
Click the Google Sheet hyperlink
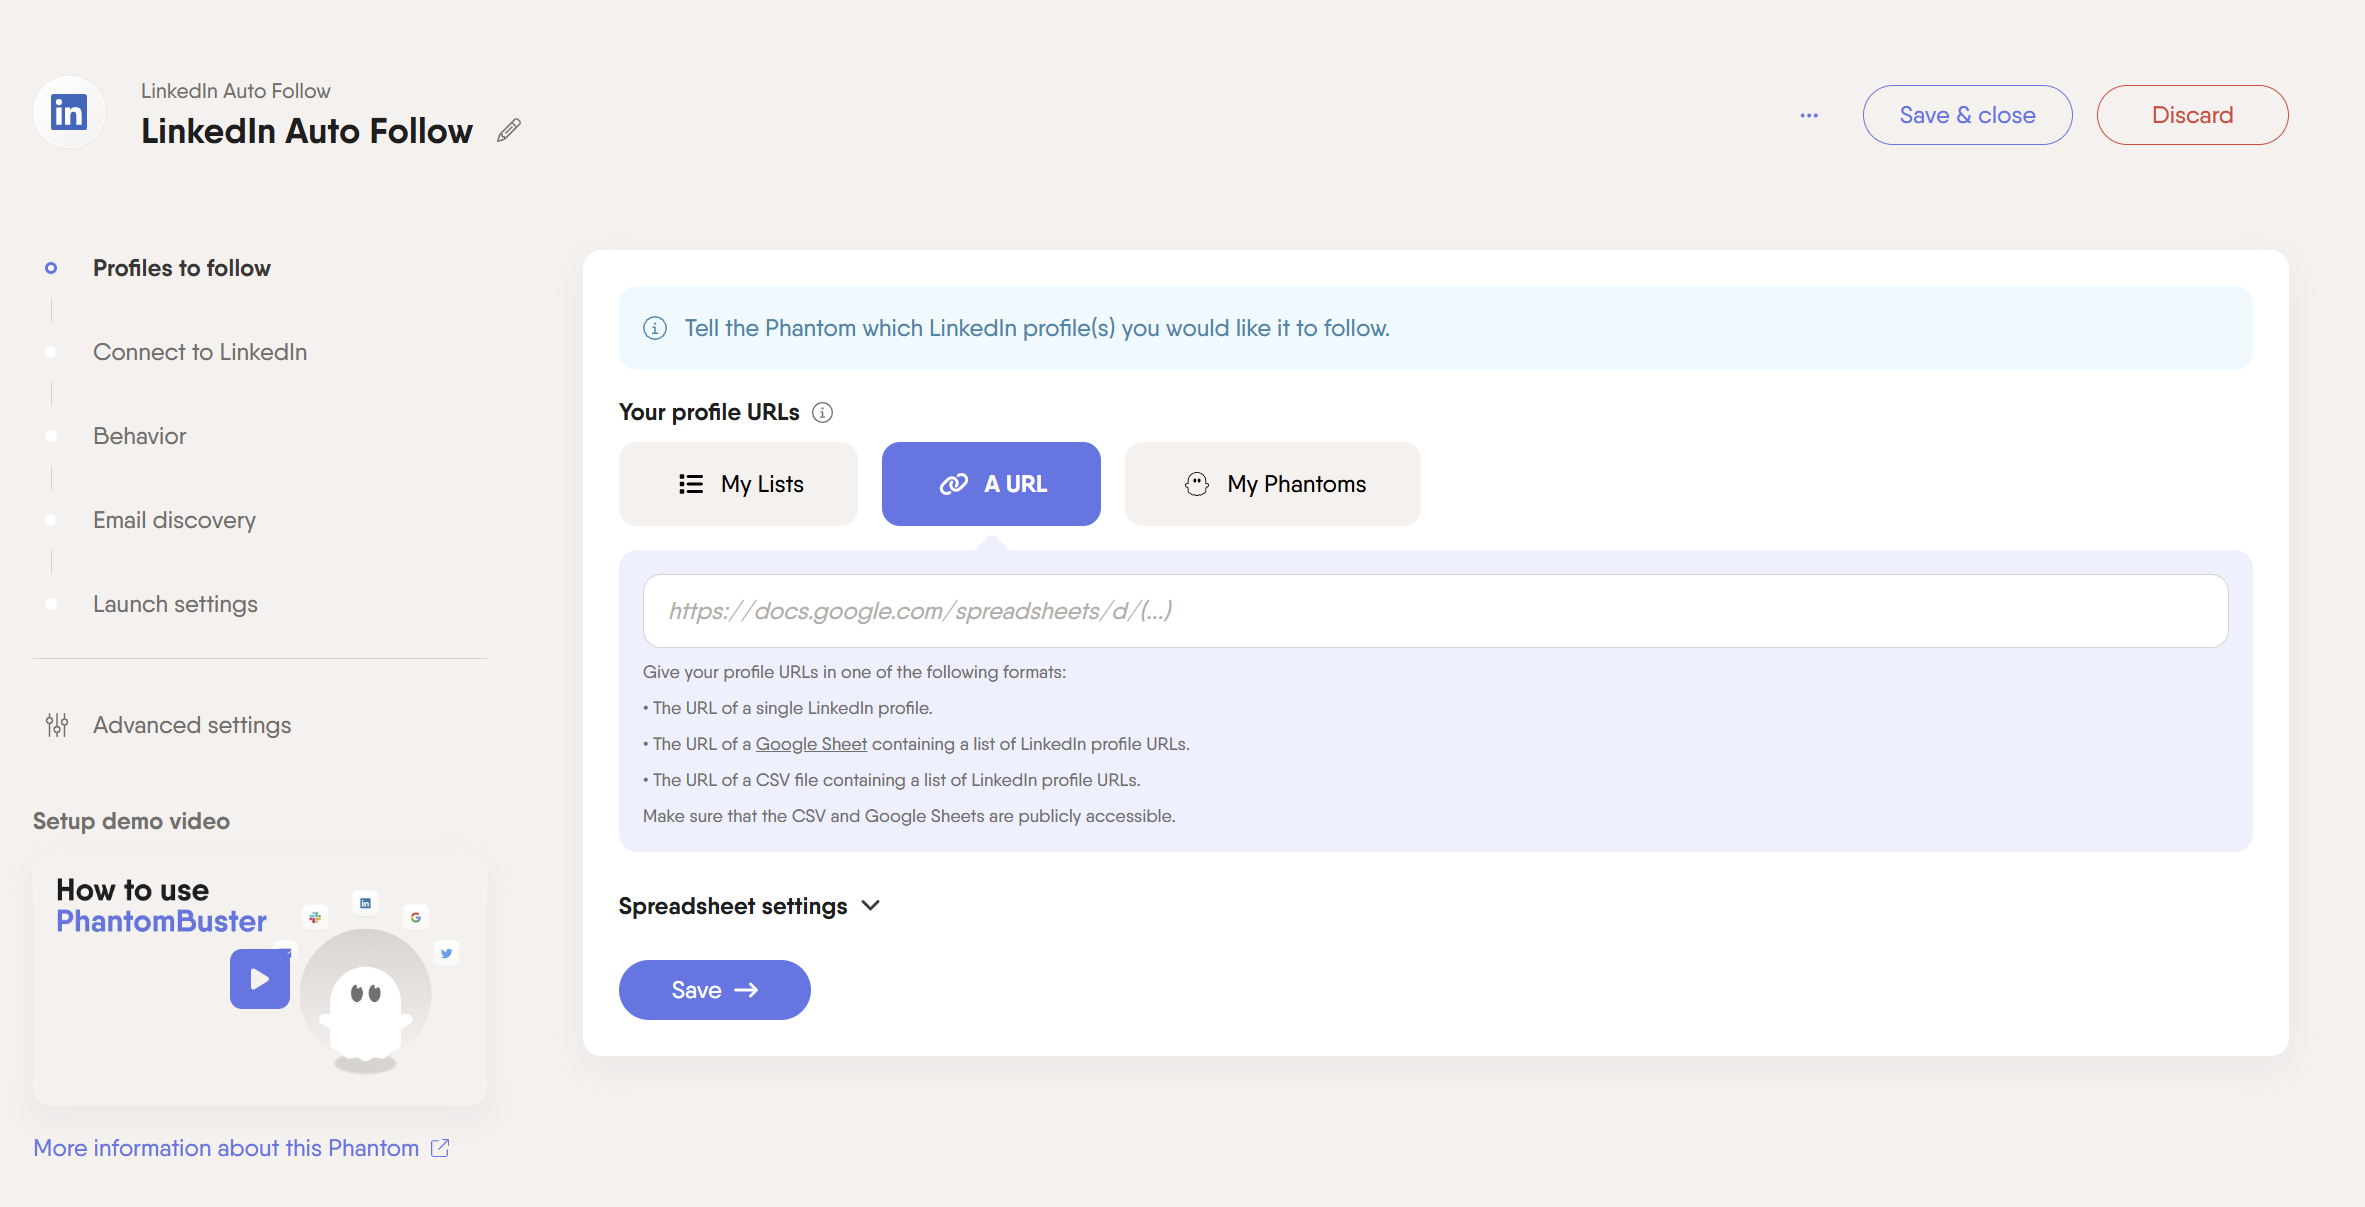(811, 744)
